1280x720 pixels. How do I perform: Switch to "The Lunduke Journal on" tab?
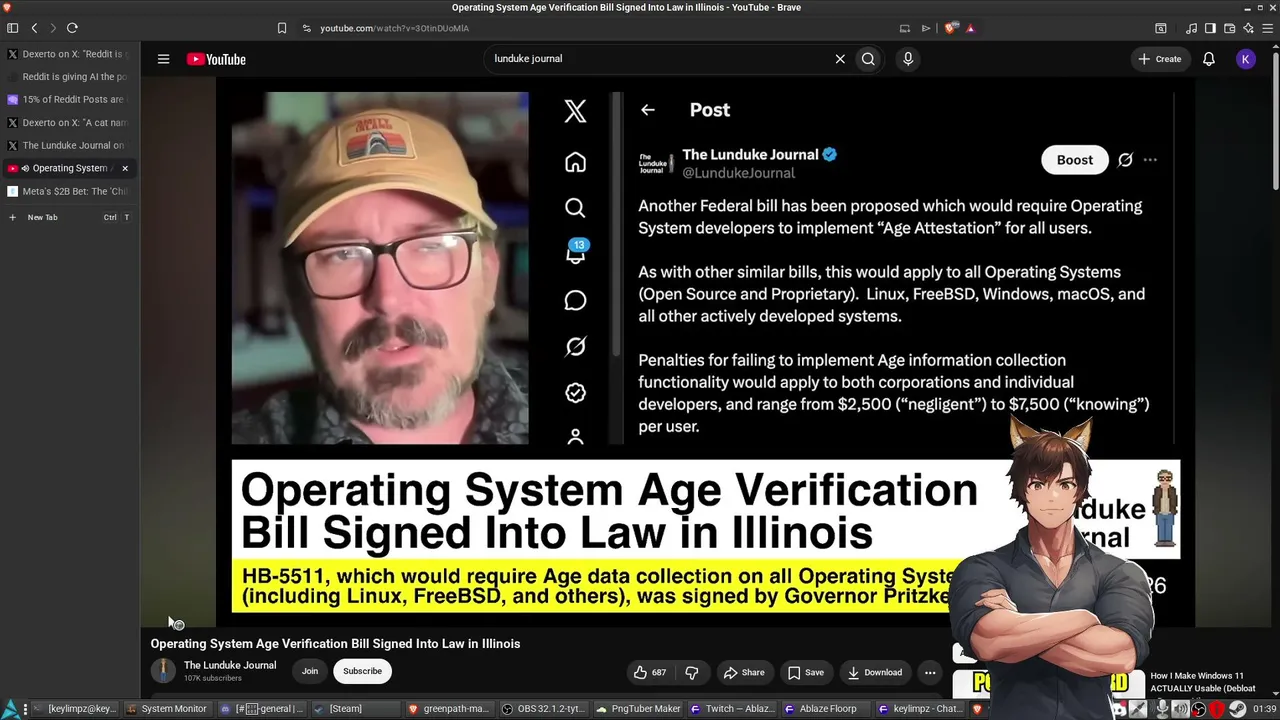click(69, 146)
